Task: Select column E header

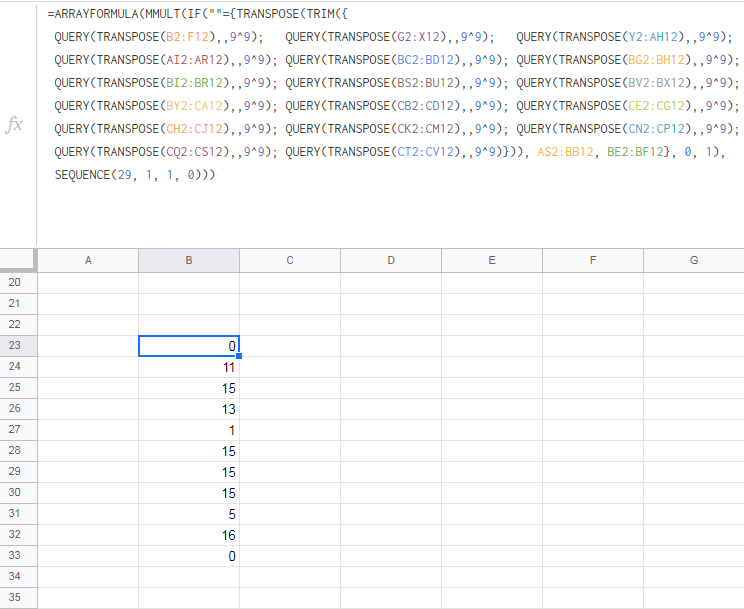Action: (492, 260)
